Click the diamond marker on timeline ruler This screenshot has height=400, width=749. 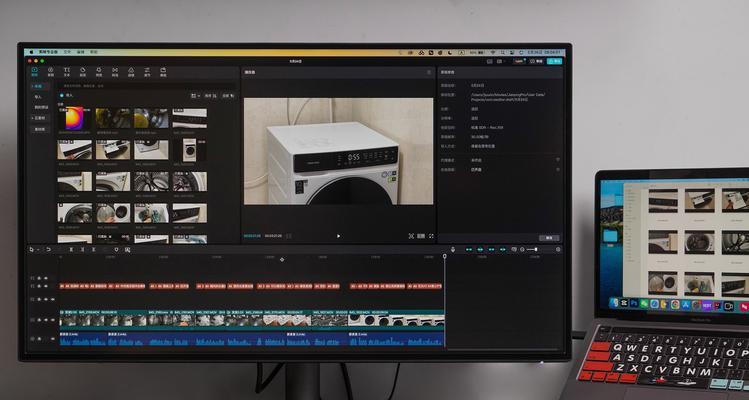282,259
